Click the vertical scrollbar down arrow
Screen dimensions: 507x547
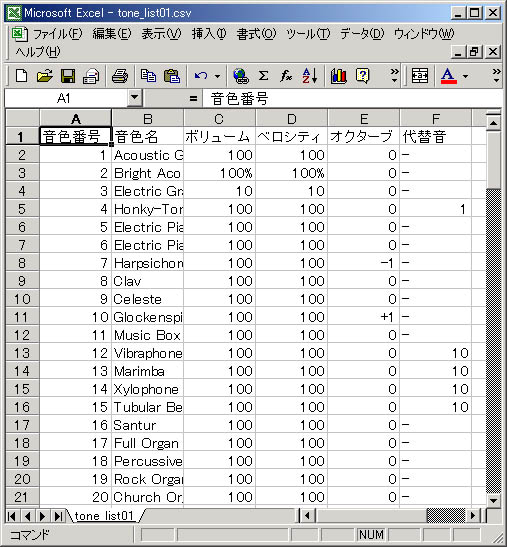[493, 501]
